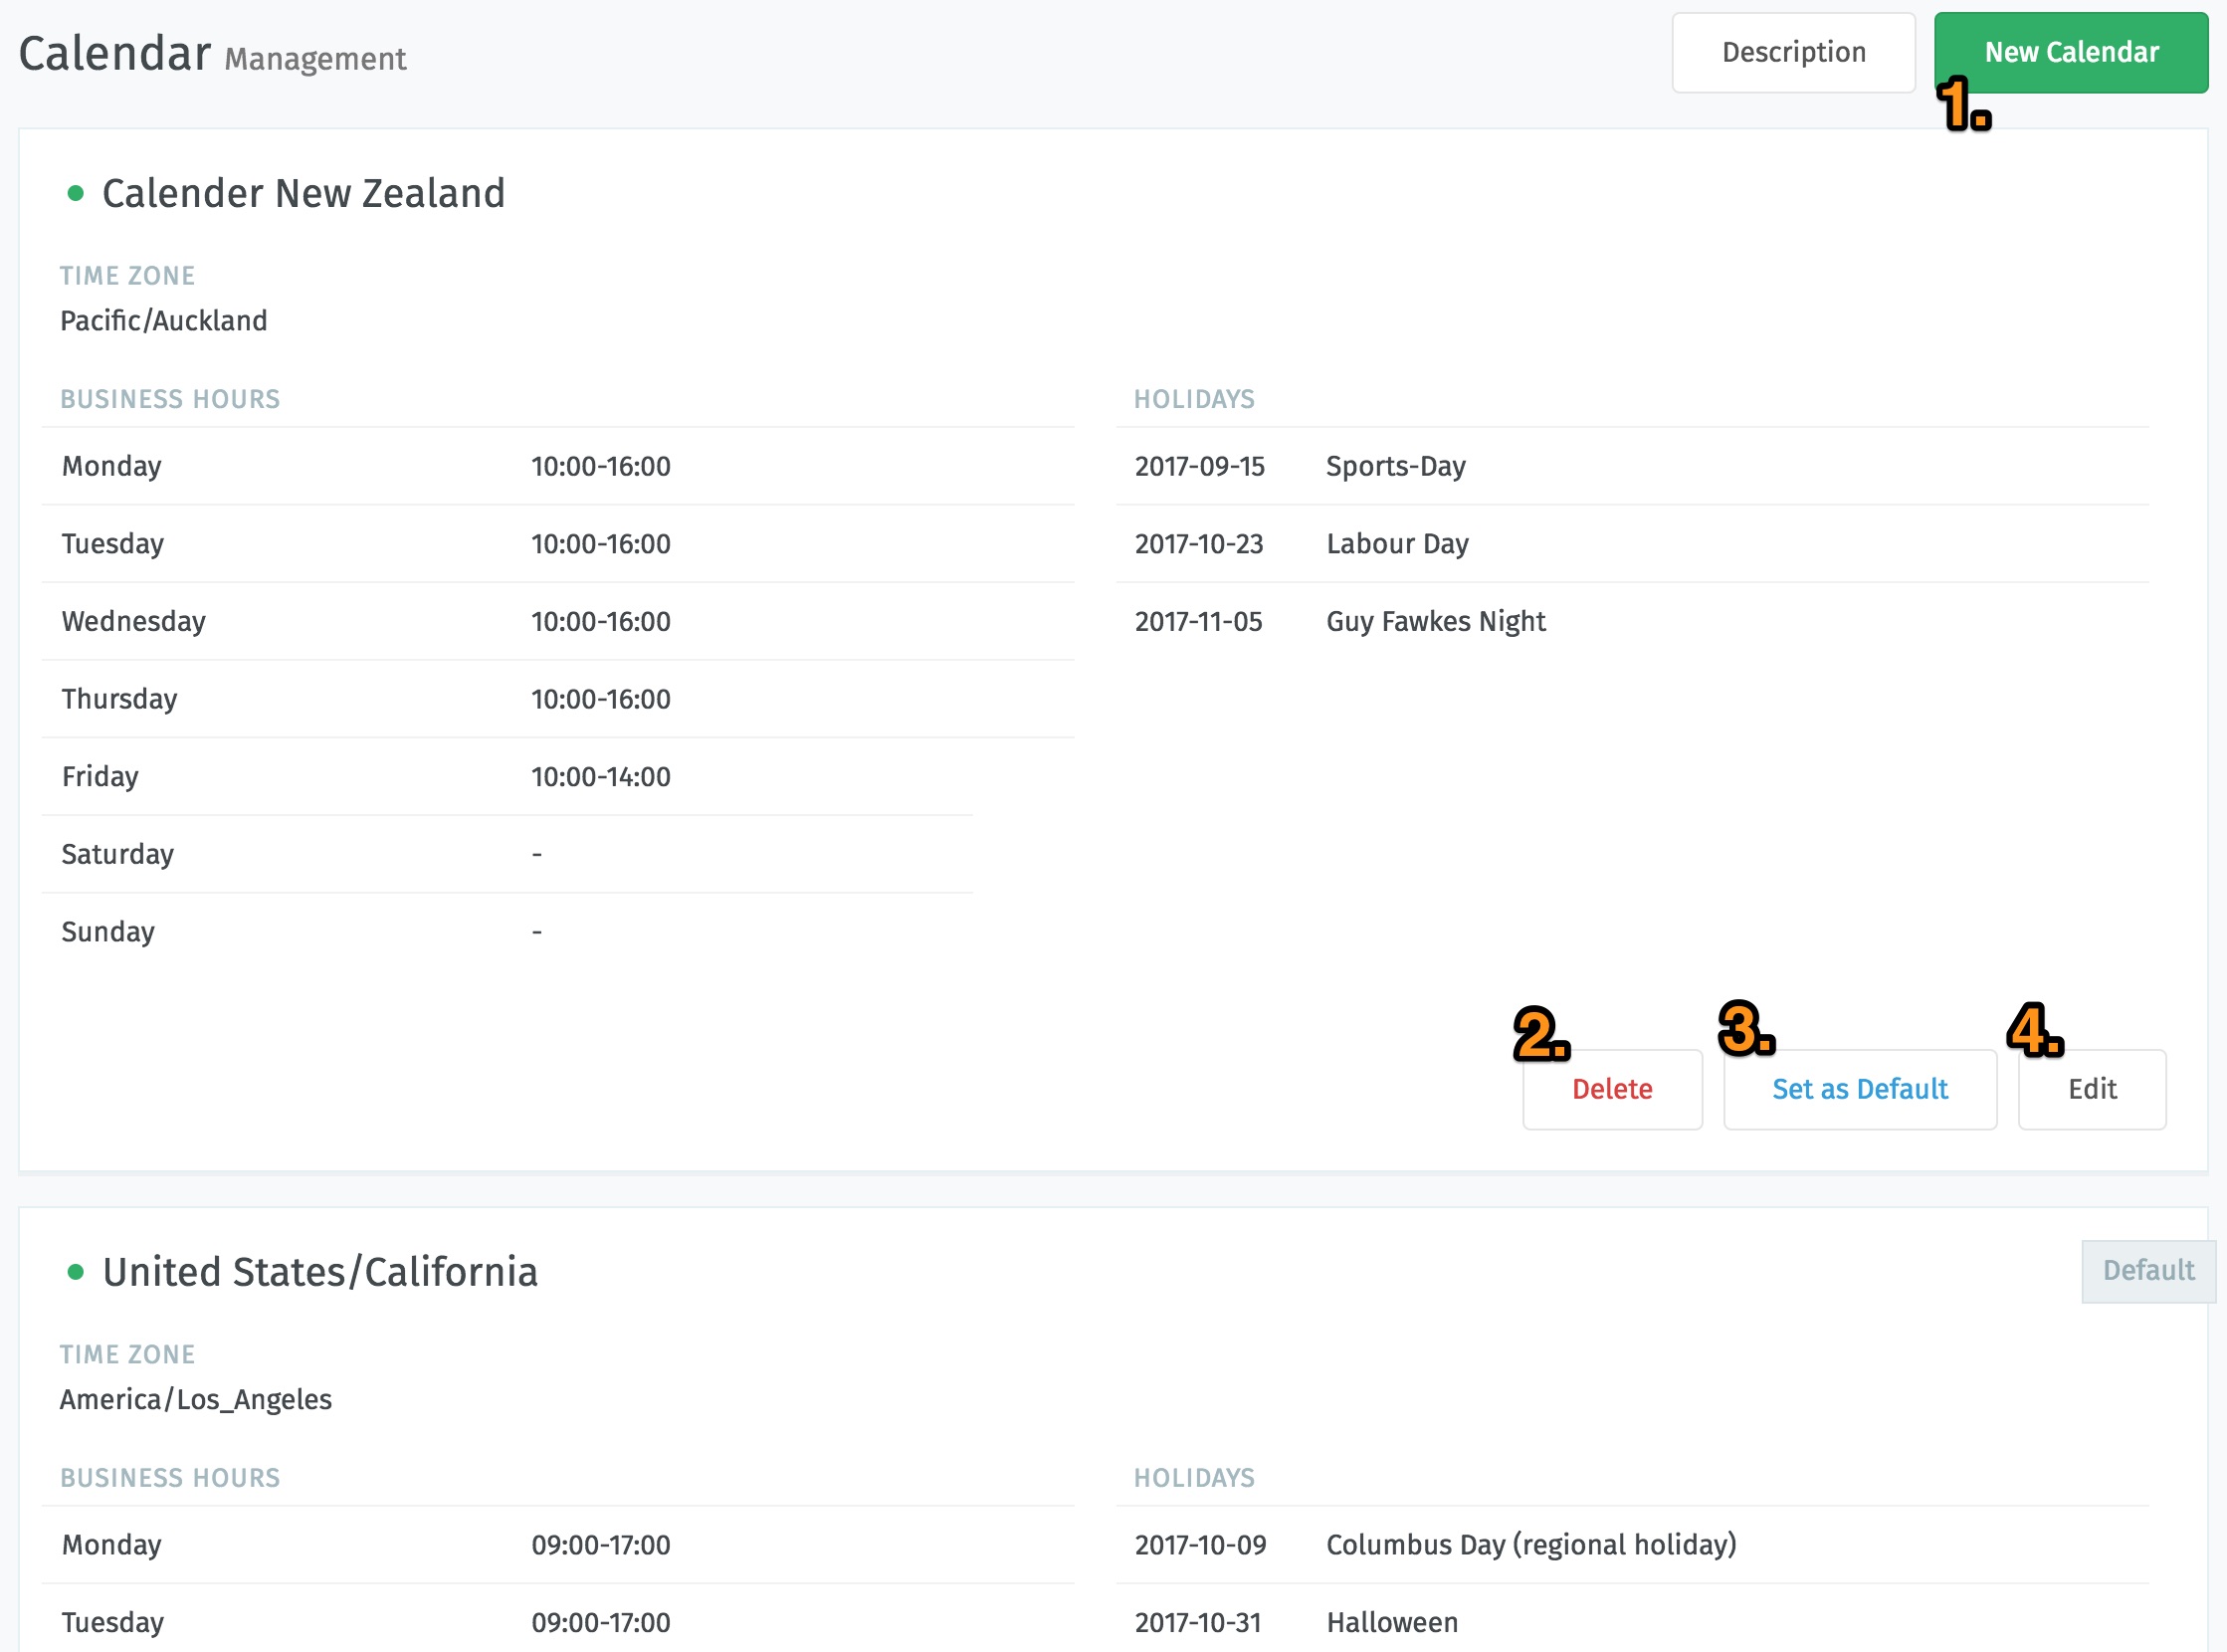The width and height of the screenshot is (2227, 1652).
Task: Edit the Calender New Zealand calendar
Action: click(2091, 1089)
